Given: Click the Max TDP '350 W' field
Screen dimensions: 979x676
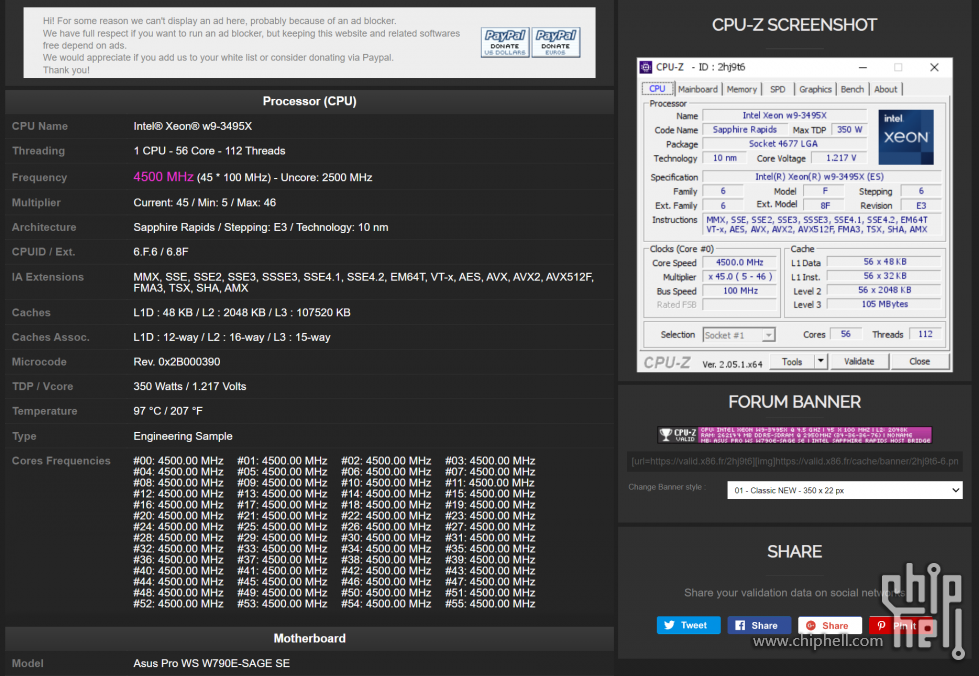Looking at the screenshot, I should coord(849,130).
